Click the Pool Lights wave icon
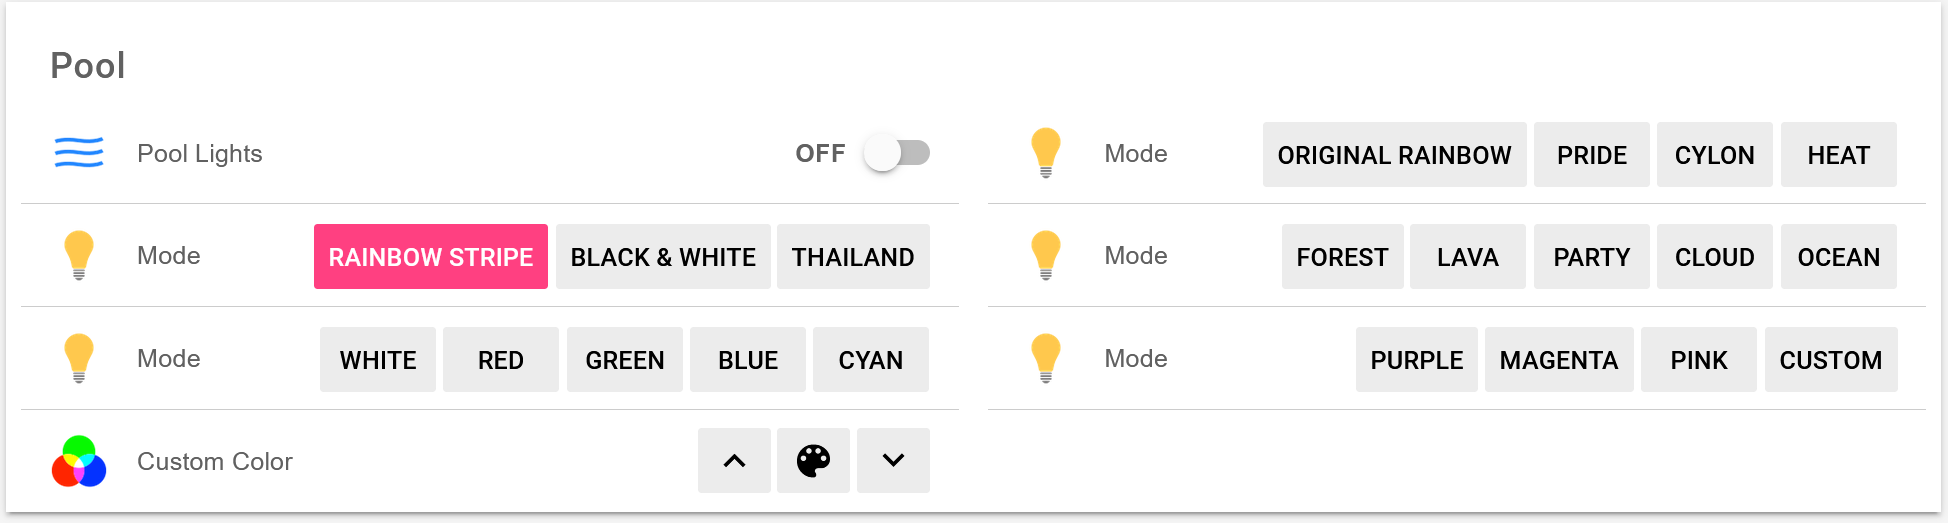The height and width of the screenshot is (523, 1948). (x=79, y=153)
